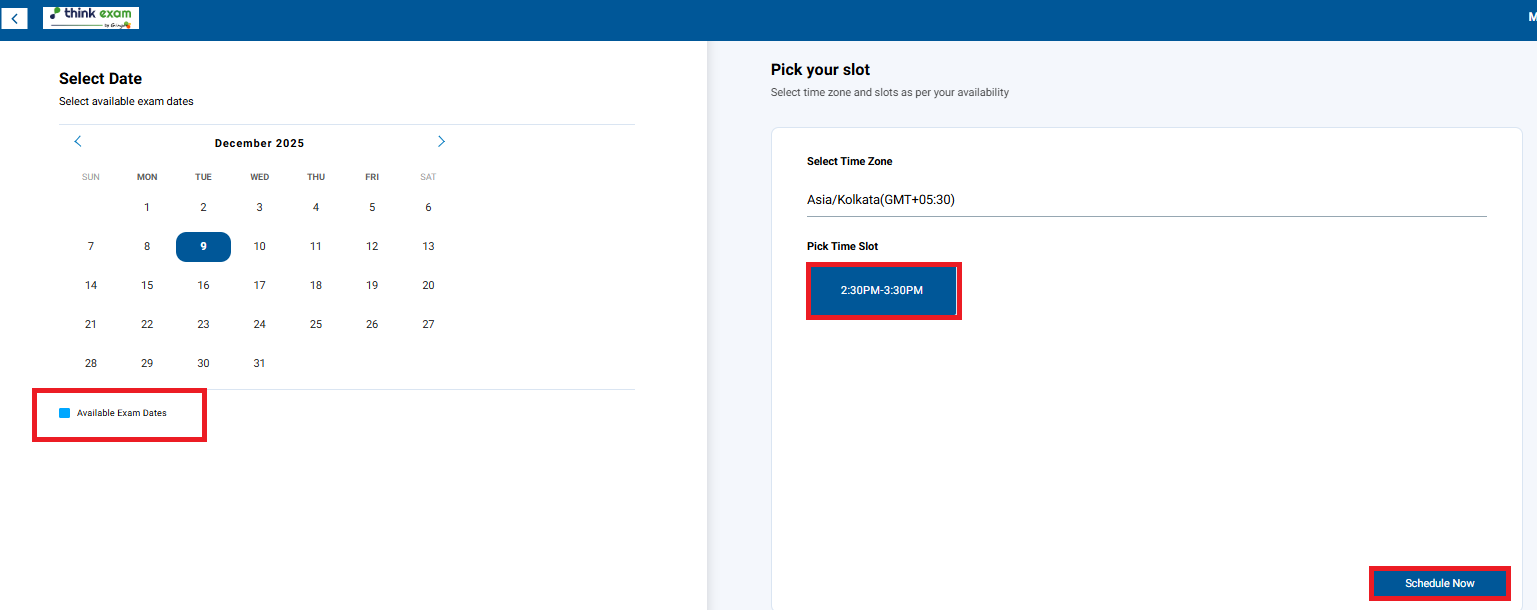Choose December 12 in the calendar

(372, 247)
